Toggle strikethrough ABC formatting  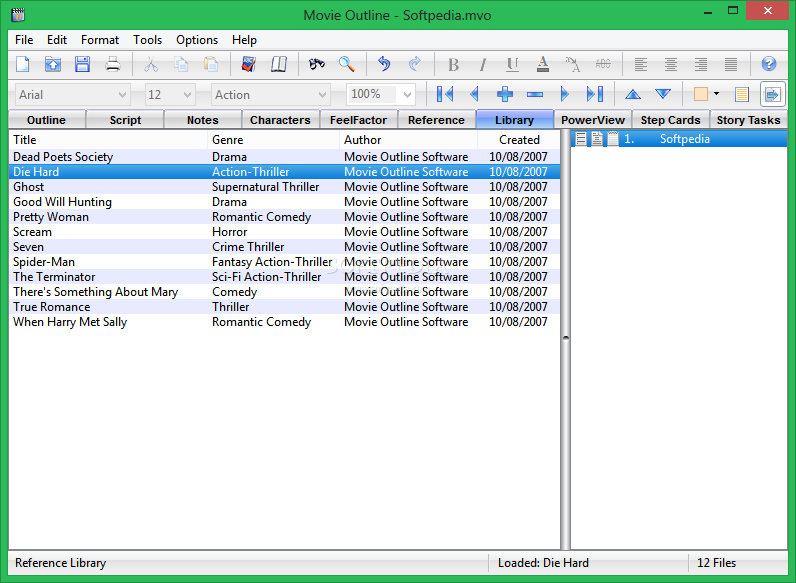tap(603, 64)
